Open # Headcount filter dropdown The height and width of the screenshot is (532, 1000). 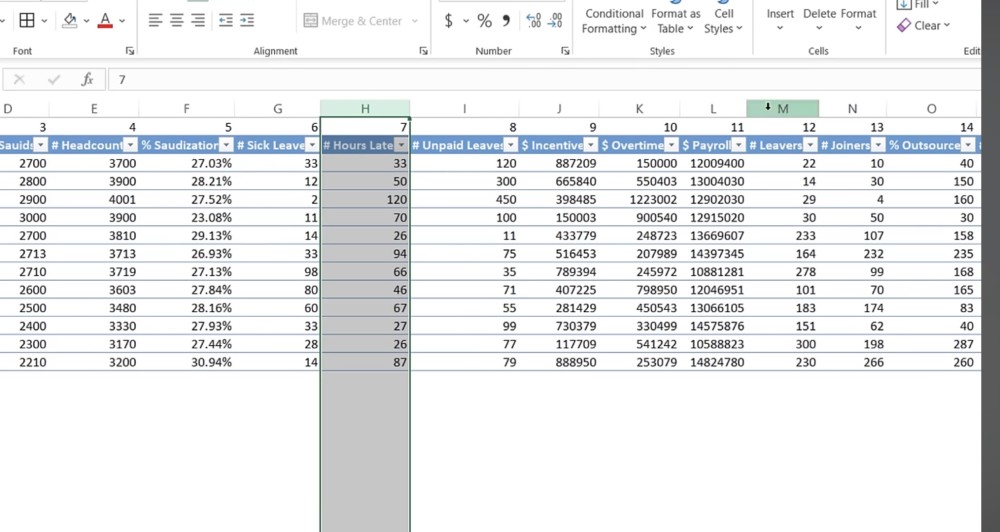130,145
